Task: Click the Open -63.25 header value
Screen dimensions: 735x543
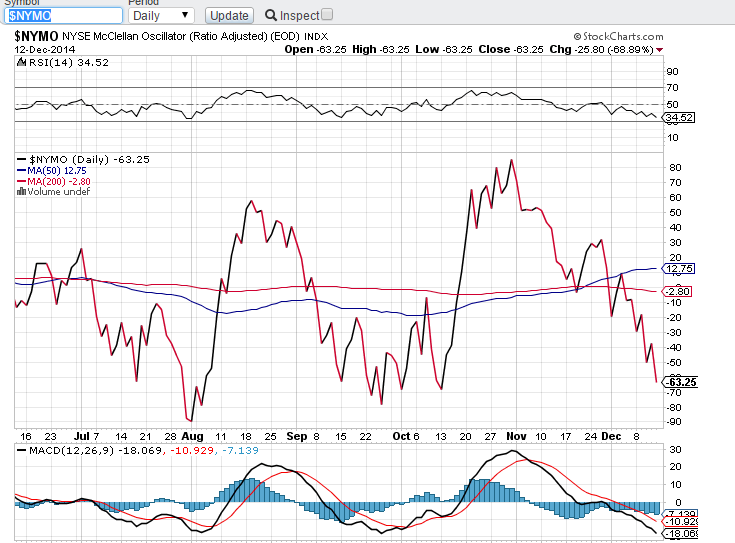Action: (x=315, y=50)
